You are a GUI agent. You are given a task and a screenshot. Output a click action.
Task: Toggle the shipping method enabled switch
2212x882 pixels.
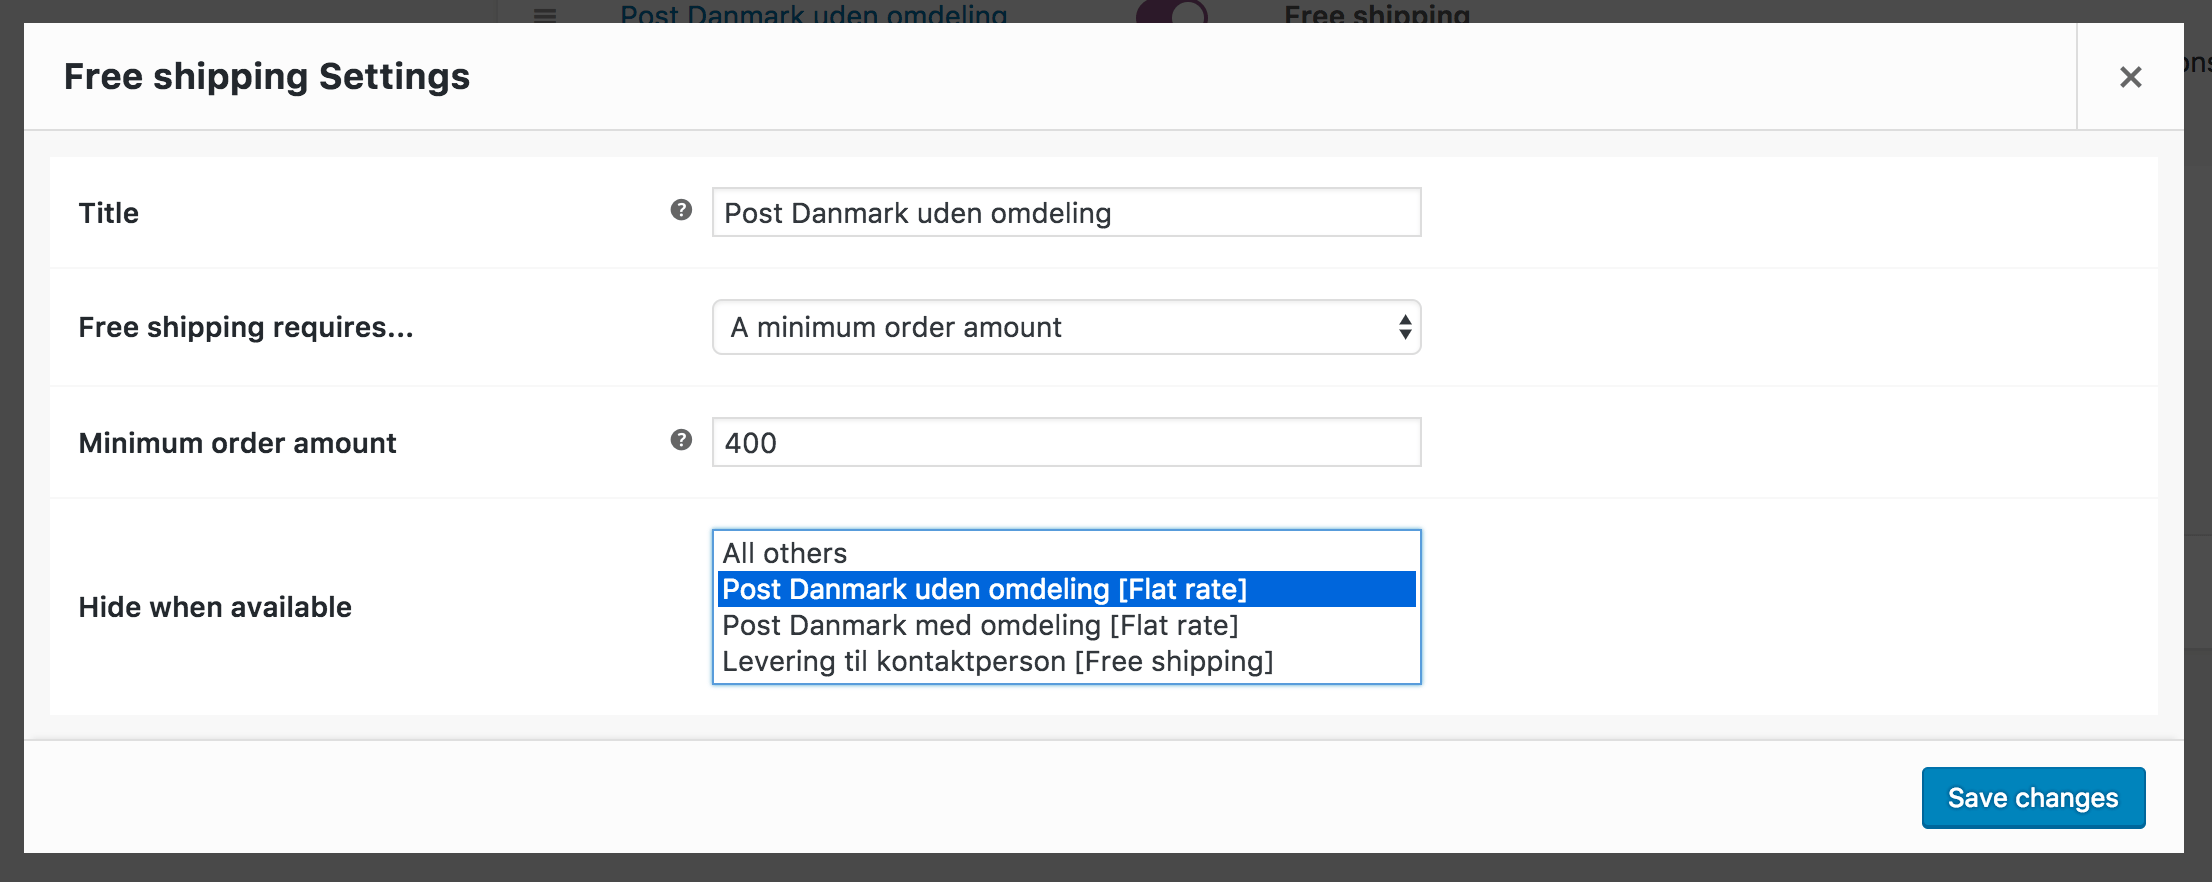point(1172,13)
